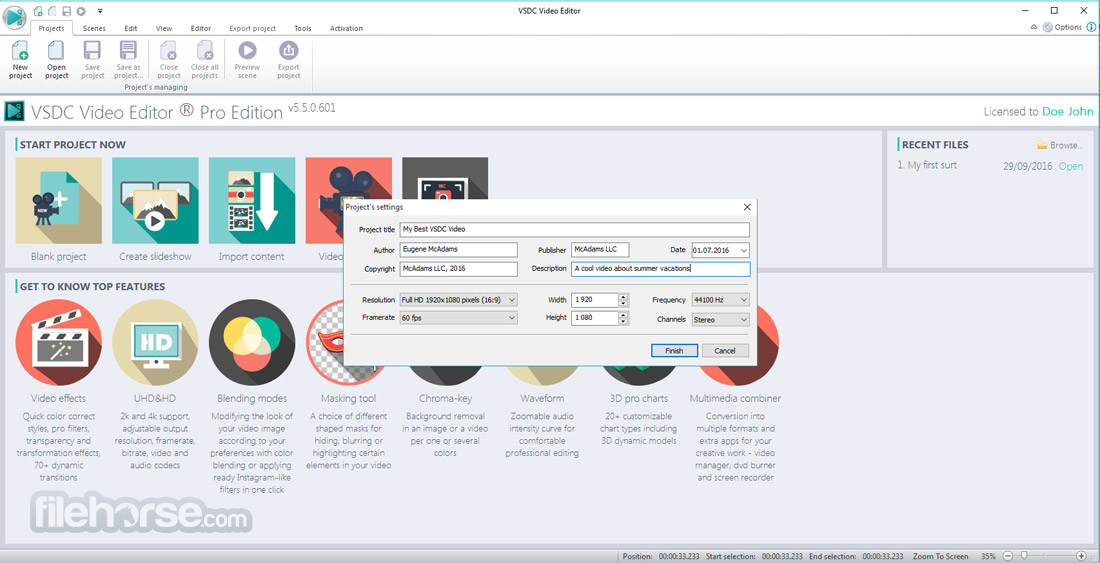Click the zoom in plus icon

pyautogui.click(x=1080, y=556)
